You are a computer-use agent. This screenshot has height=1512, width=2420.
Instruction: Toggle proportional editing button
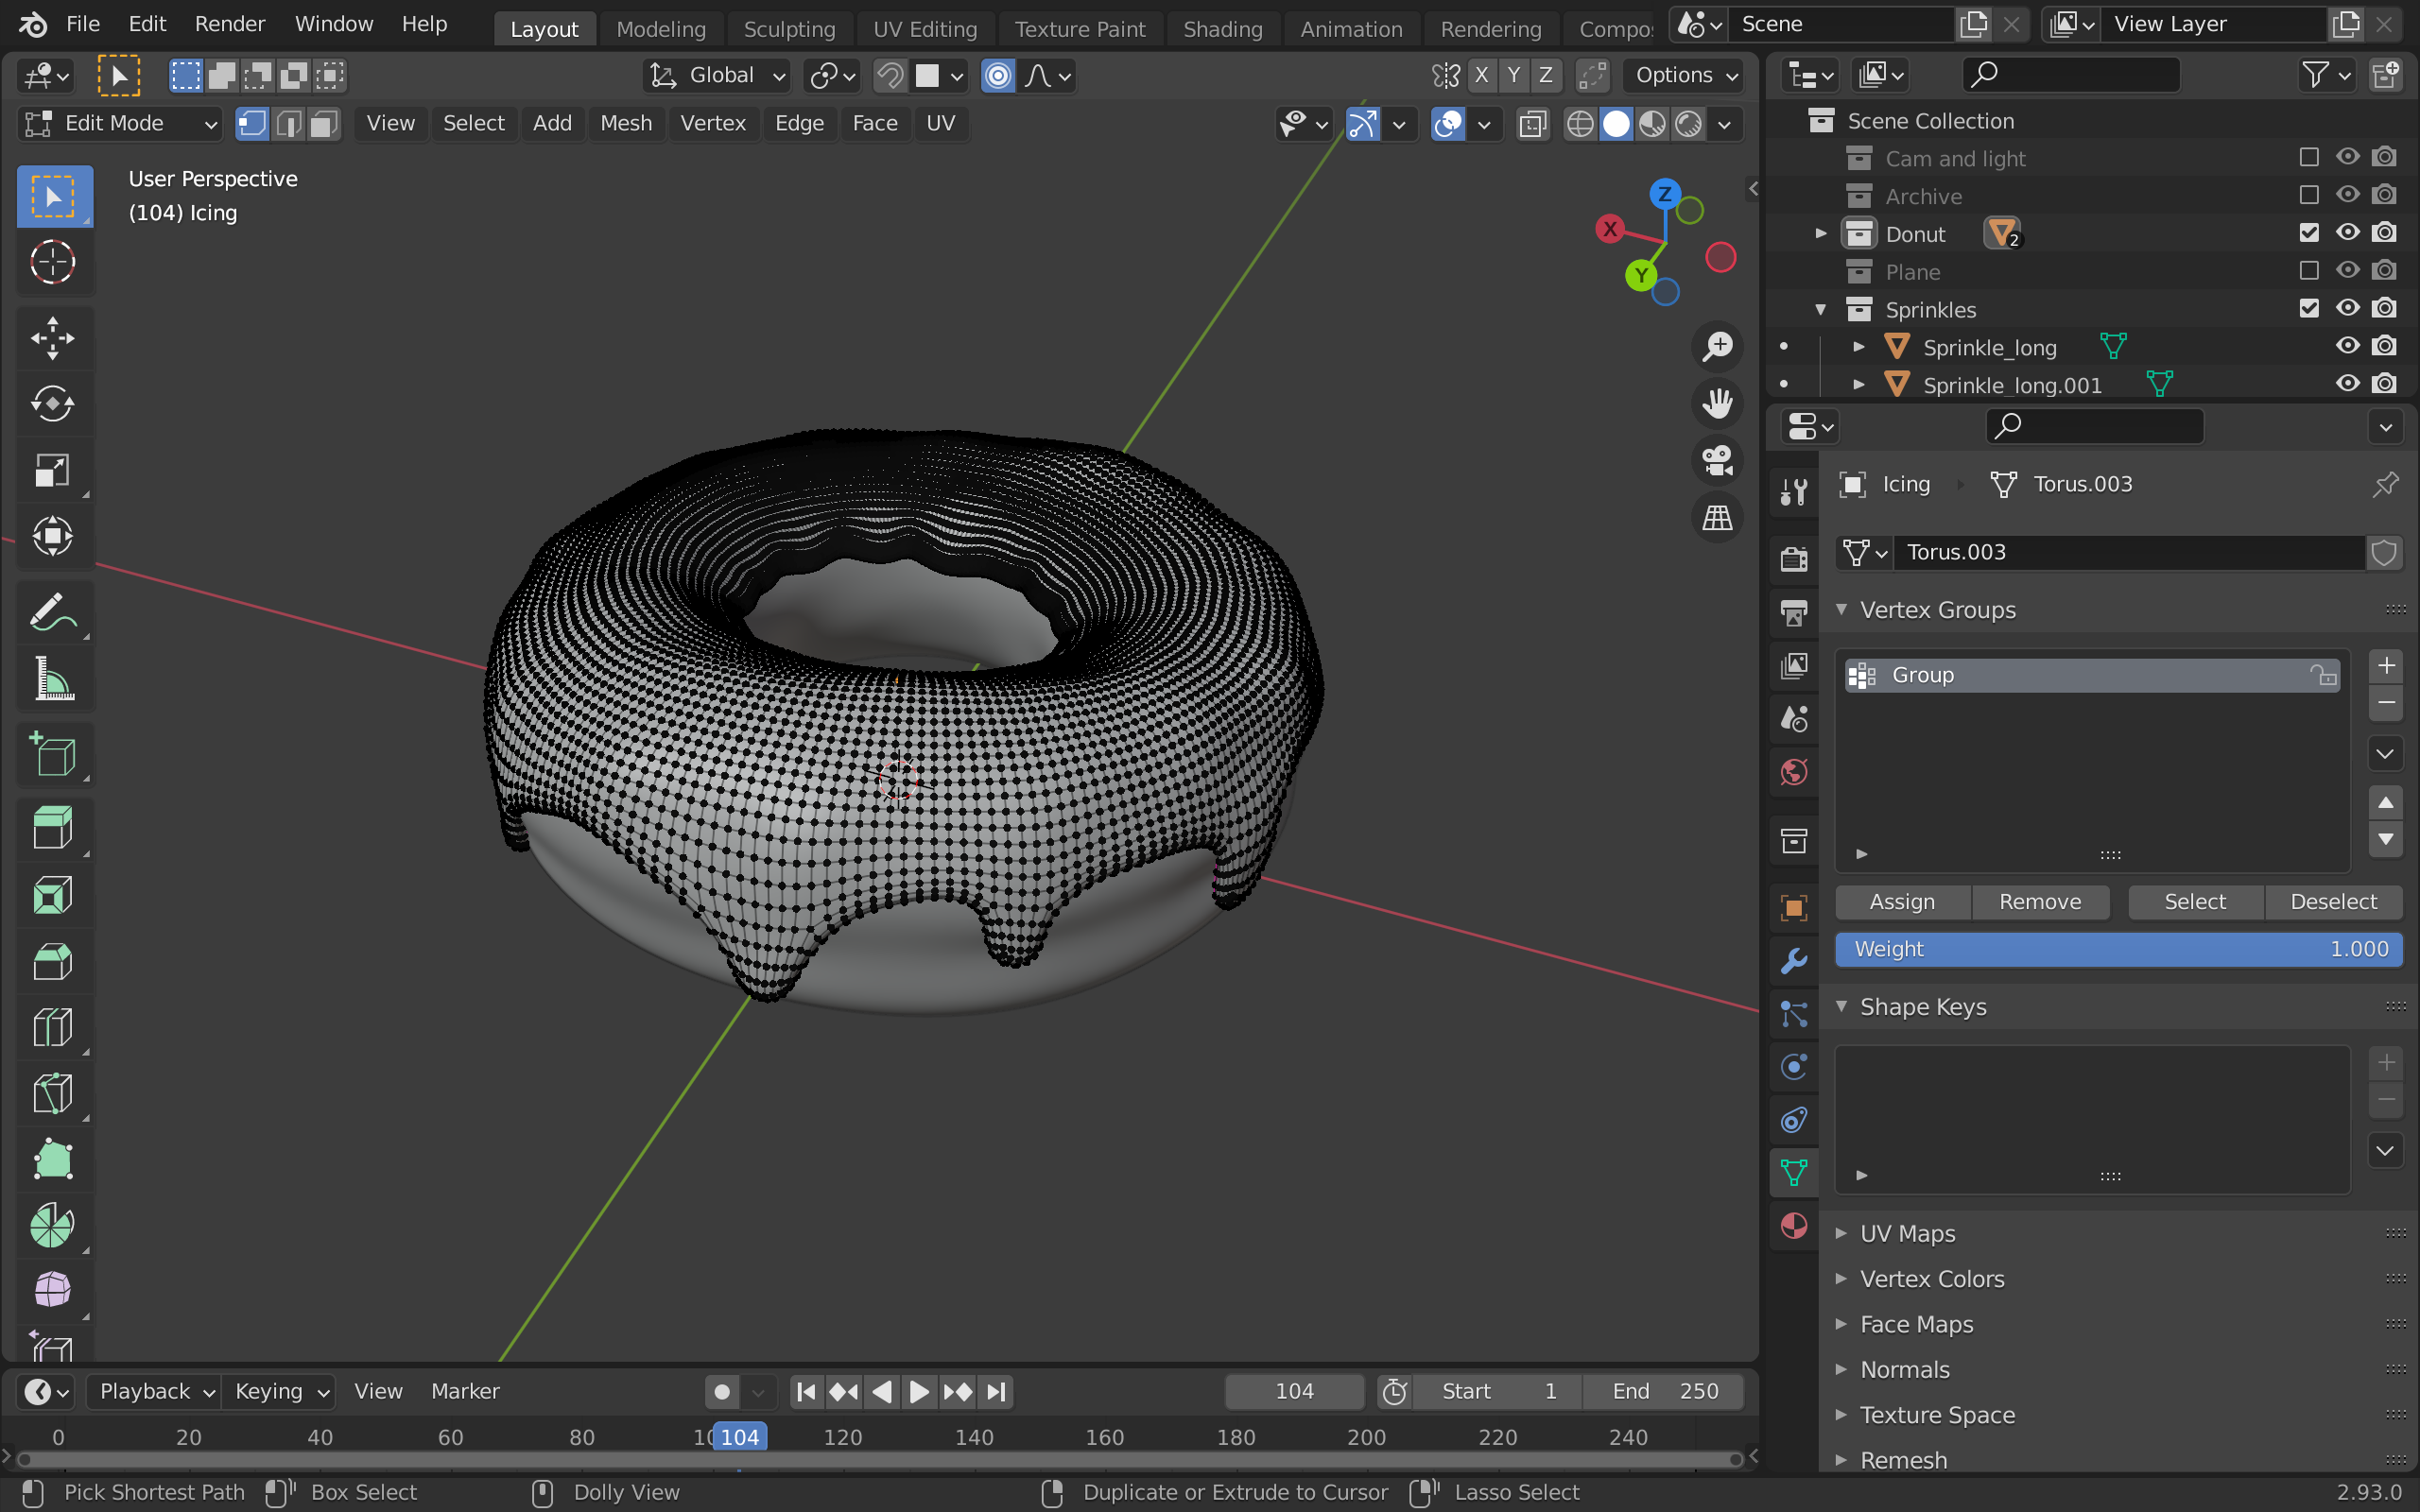click(998, 75)
